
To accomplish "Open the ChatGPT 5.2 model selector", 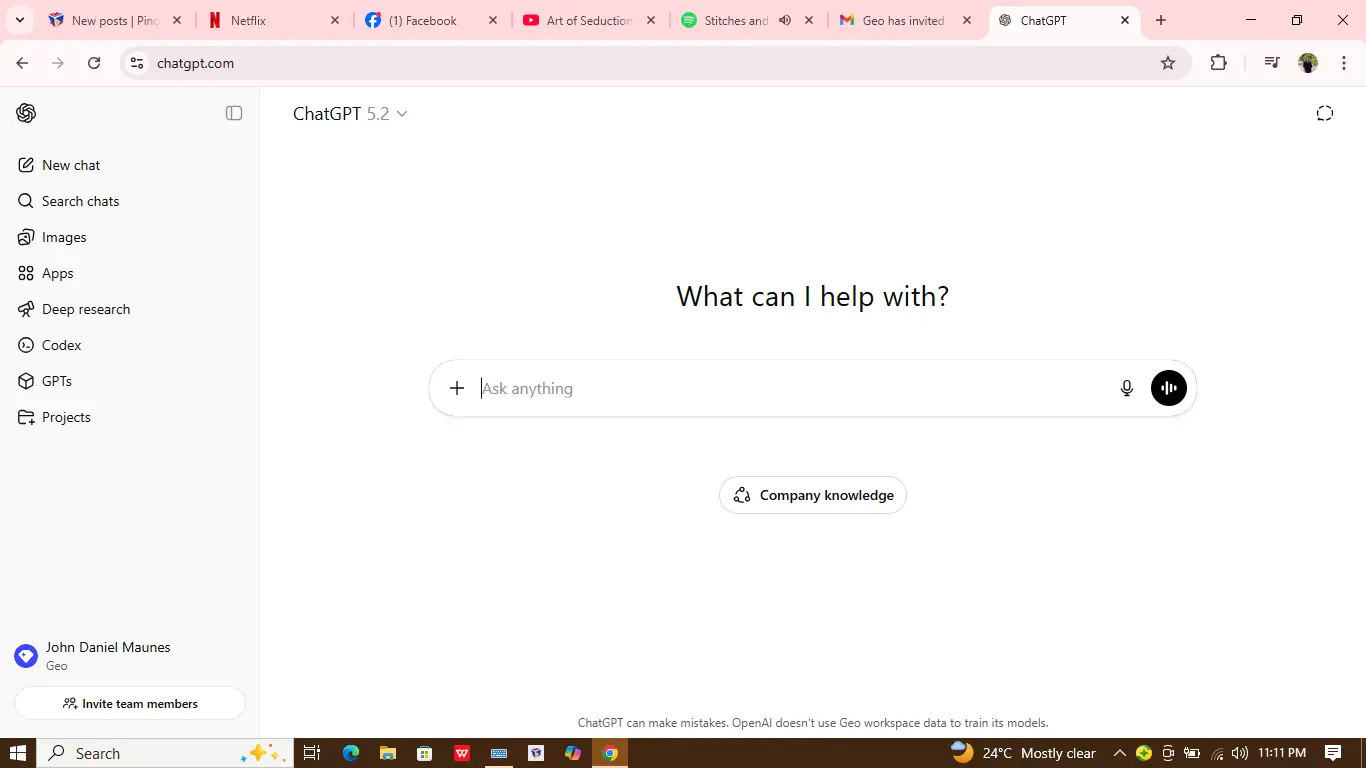I will point(350,114).
